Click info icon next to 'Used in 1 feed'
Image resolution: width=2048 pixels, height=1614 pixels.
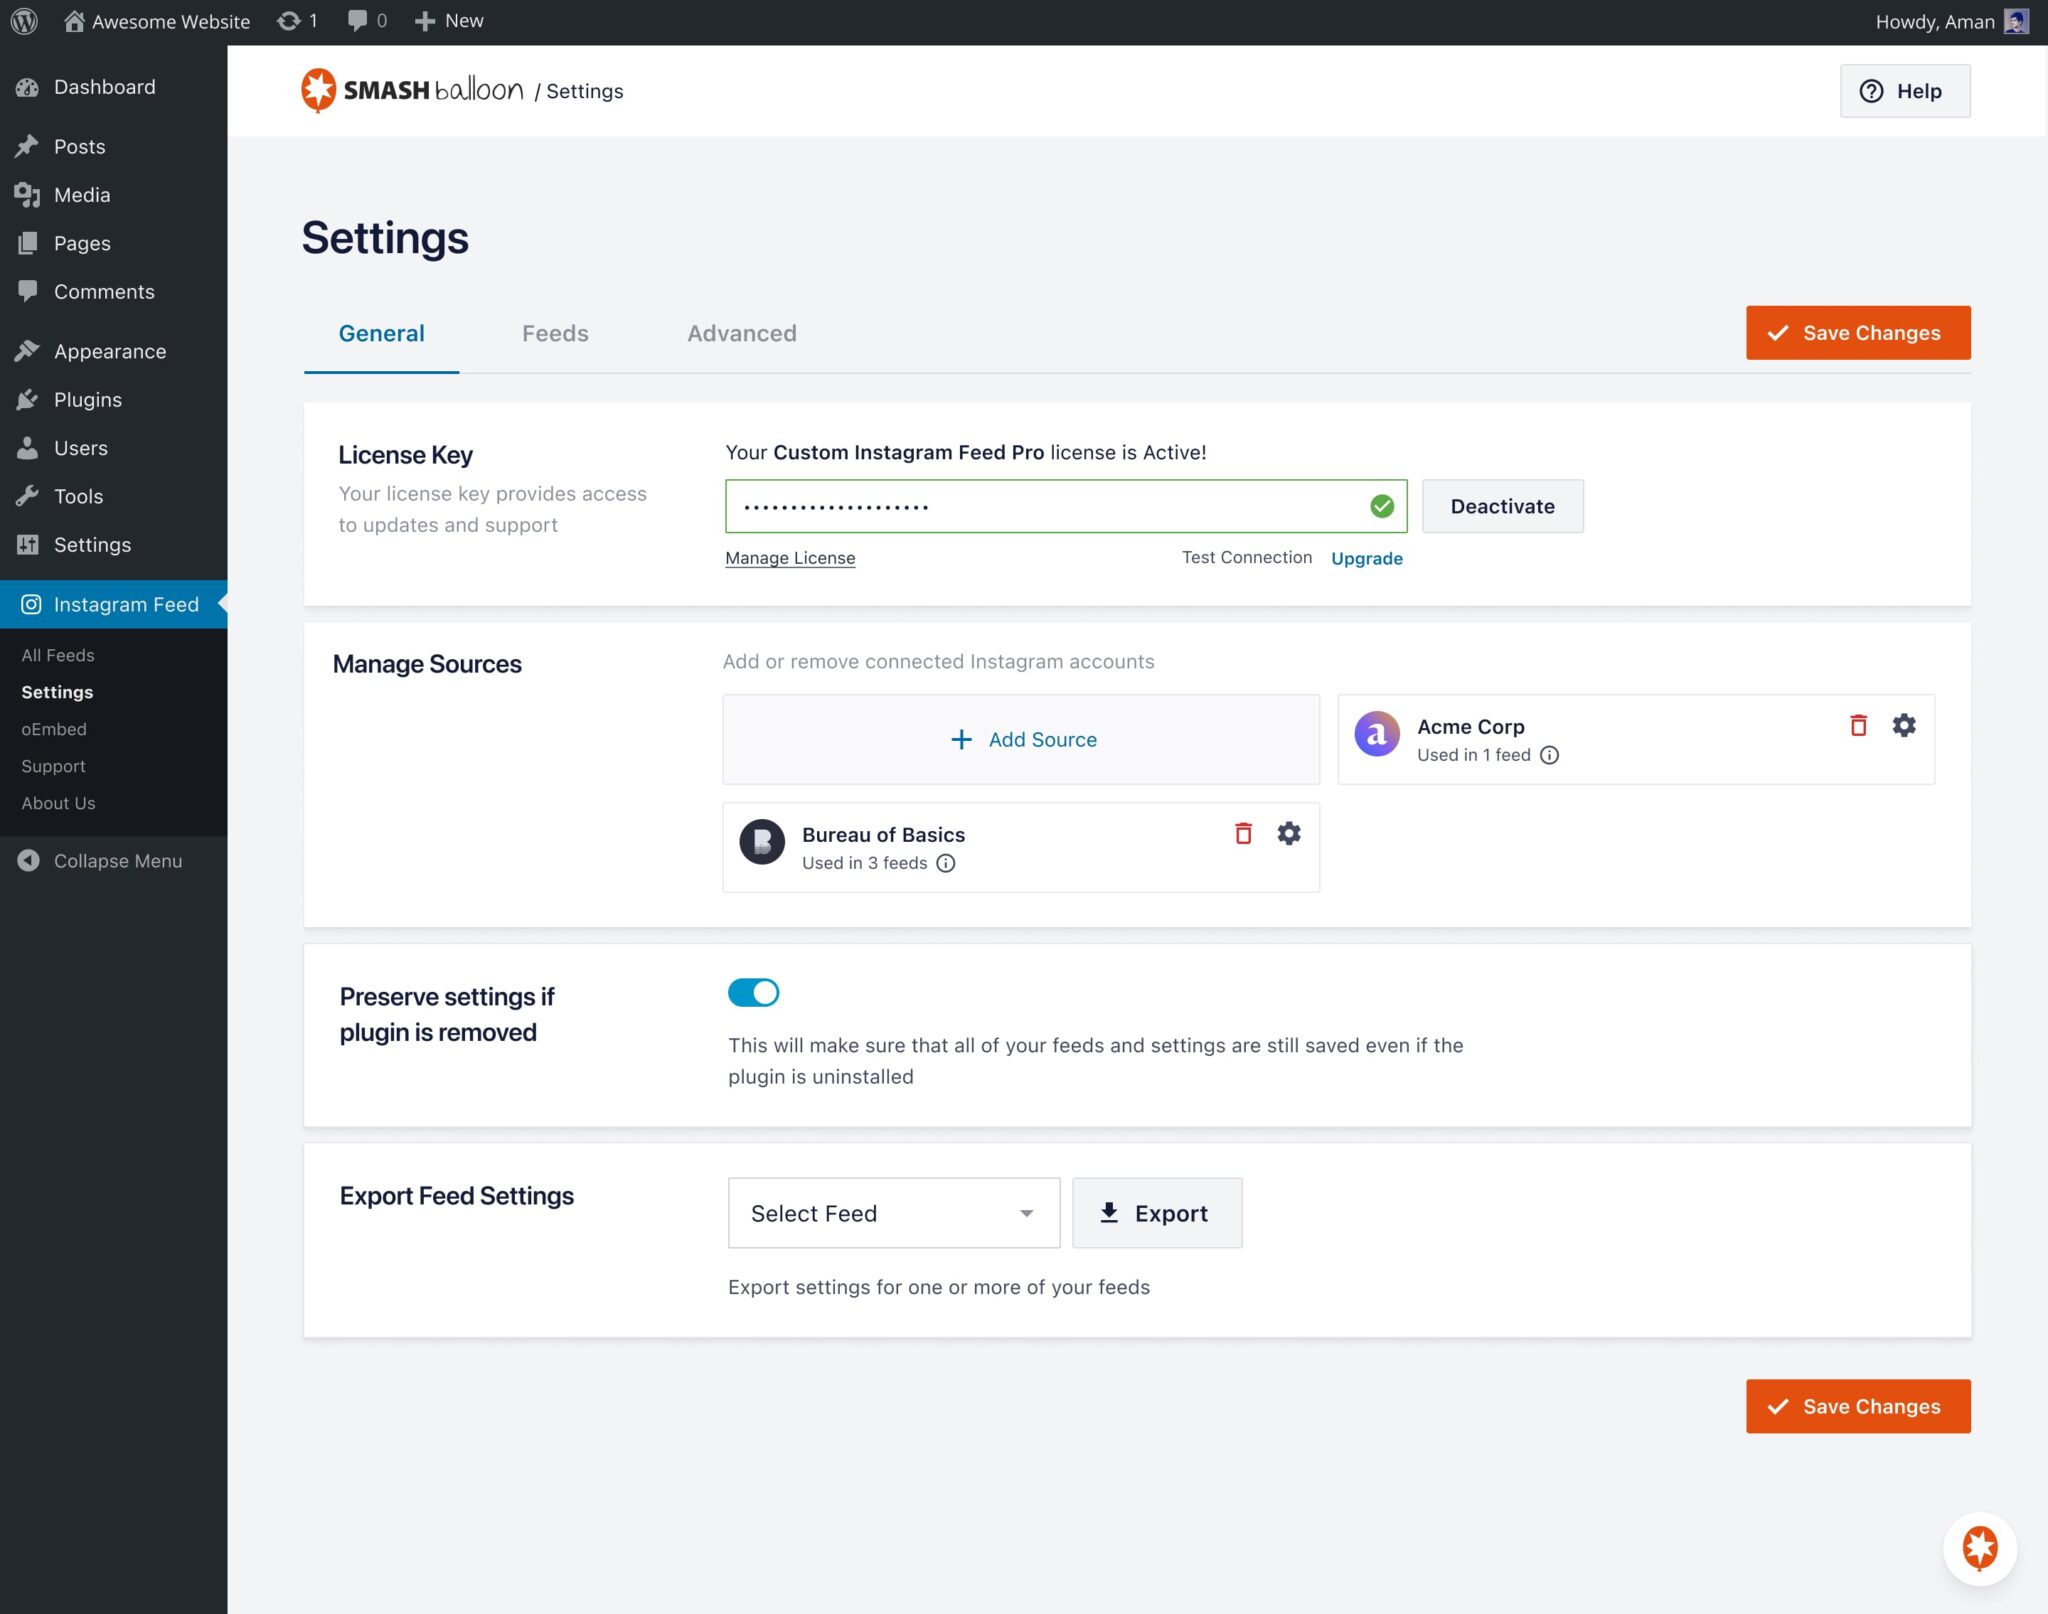click(1549, 755)
